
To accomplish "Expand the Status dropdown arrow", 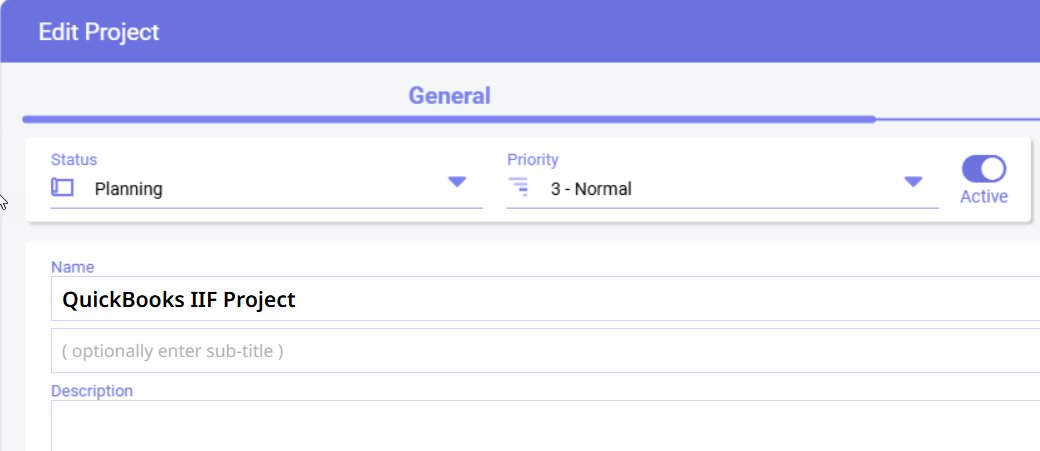I will click(x=457, y=182).
